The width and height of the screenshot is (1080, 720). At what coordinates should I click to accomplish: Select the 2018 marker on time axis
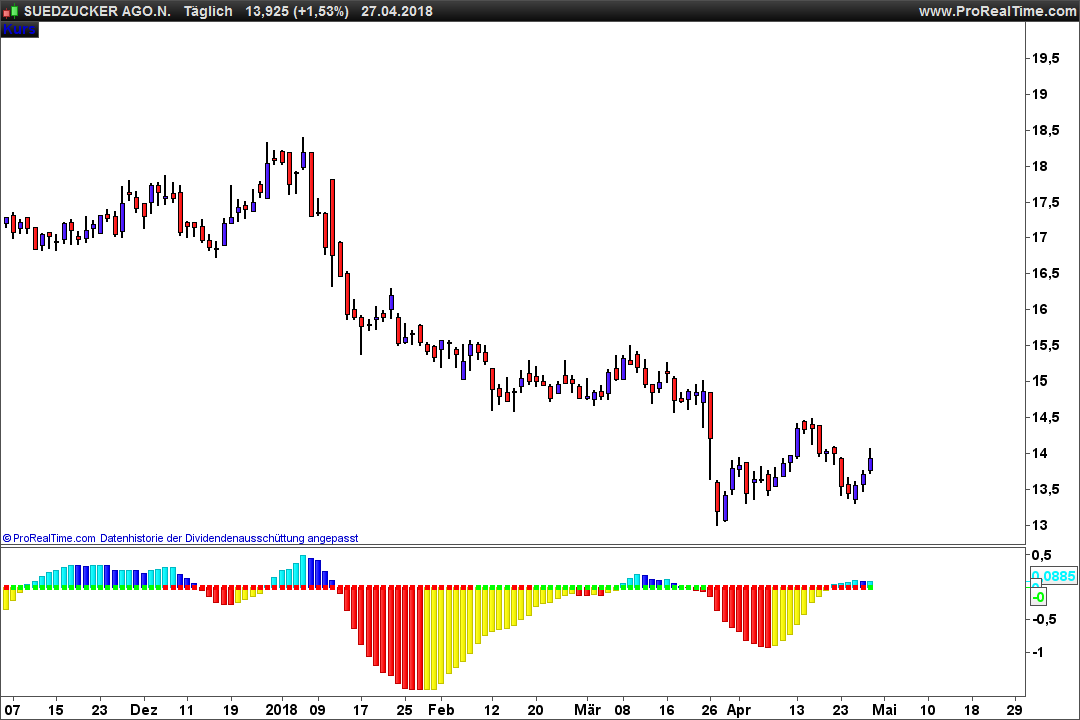[x=281, y=710]
